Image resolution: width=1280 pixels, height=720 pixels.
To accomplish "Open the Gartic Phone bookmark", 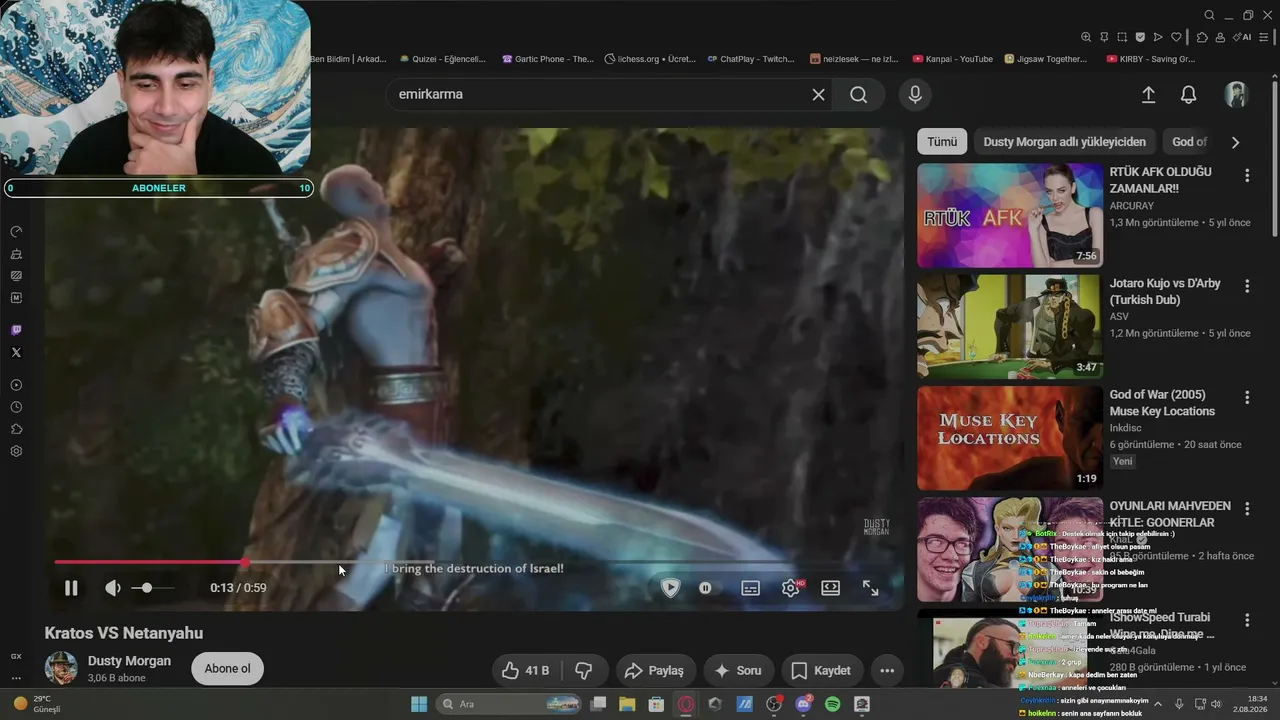I will (548, 59).
